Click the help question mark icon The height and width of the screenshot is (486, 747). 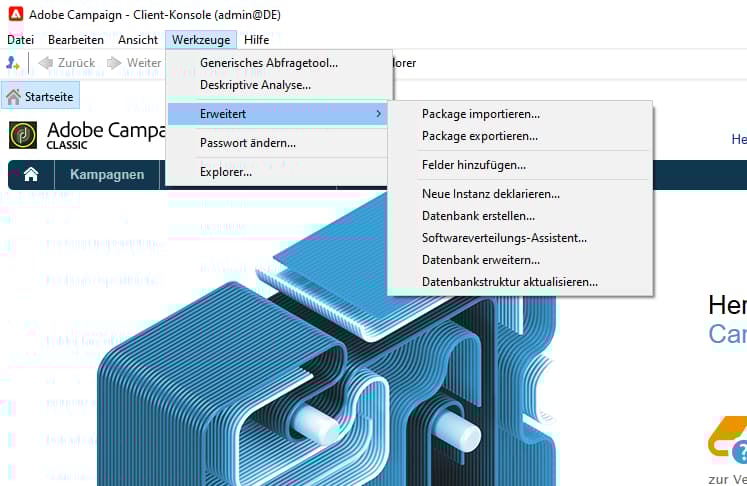[x=740, y=452]
